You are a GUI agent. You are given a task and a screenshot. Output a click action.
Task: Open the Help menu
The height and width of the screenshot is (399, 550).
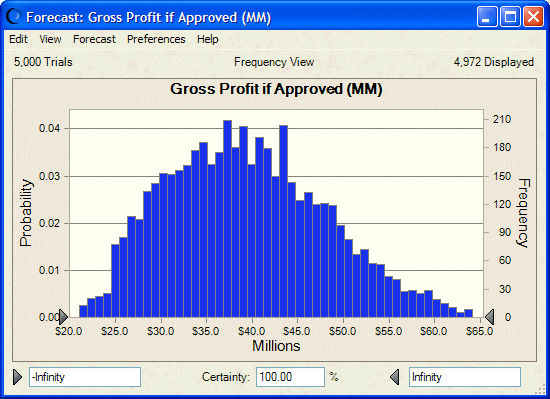click(x=208, y=39)
